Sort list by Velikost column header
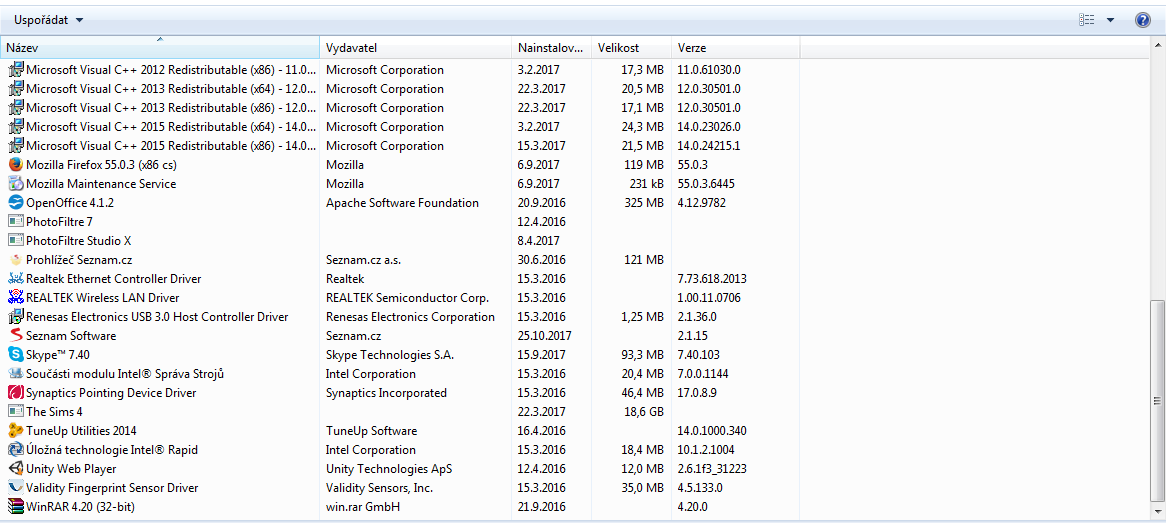Image resolution: width=1166 pixels, height=523 pixels. (630, 48)
